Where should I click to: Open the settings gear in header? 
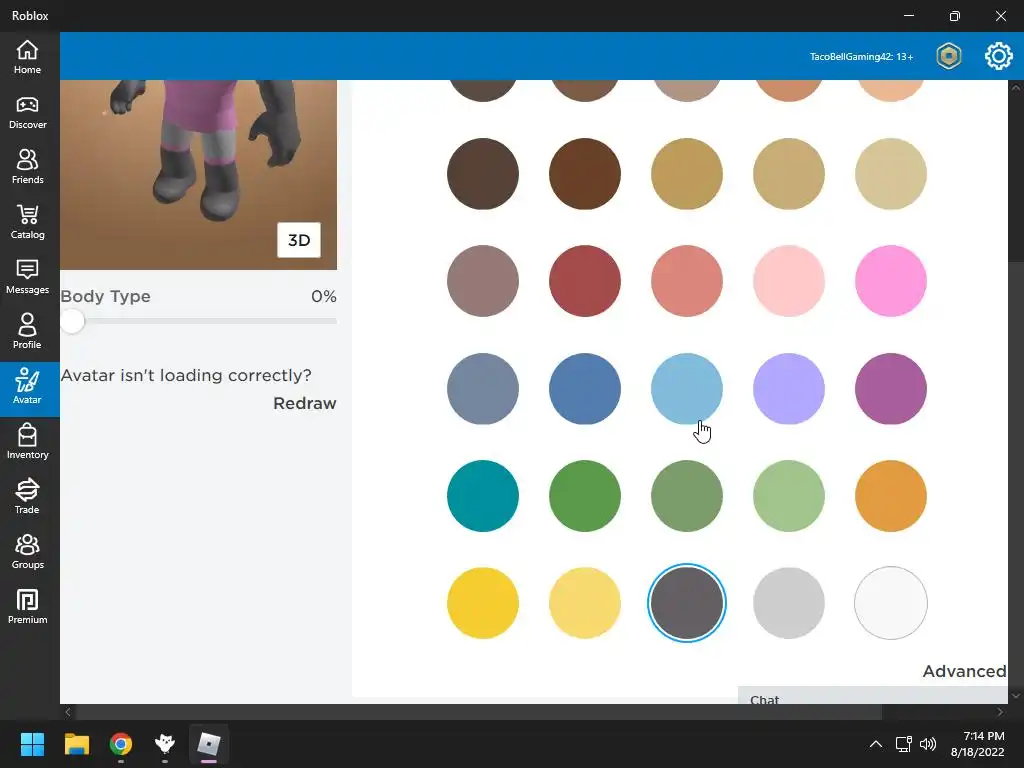999,56
